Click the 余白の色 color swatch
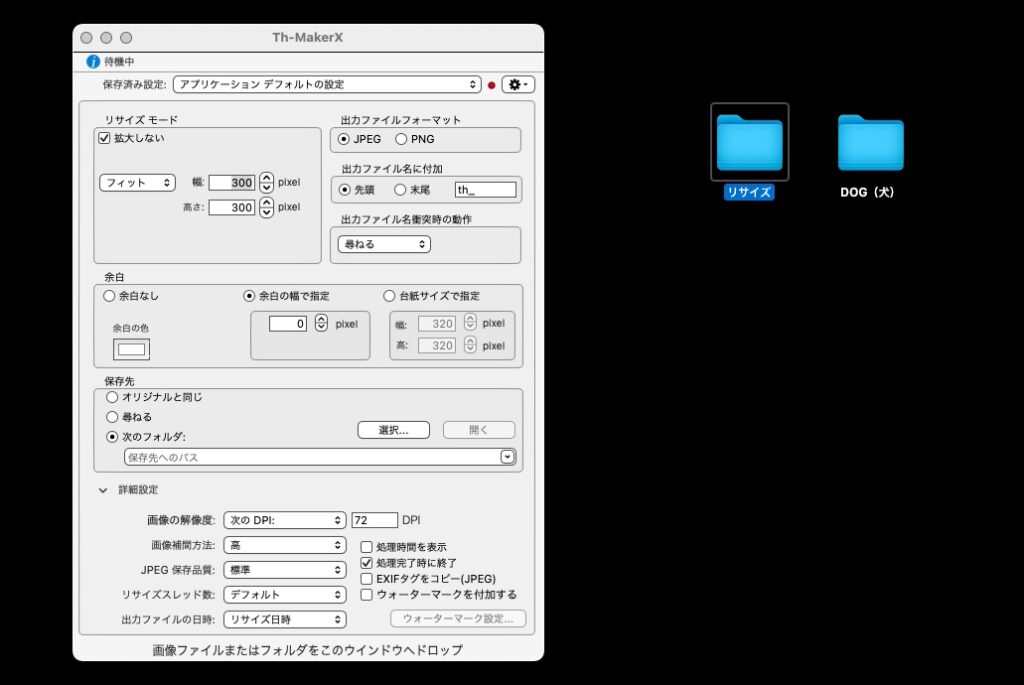Image resolution: width=1024 pixels, height=685 pixels. tap(132, 349)
